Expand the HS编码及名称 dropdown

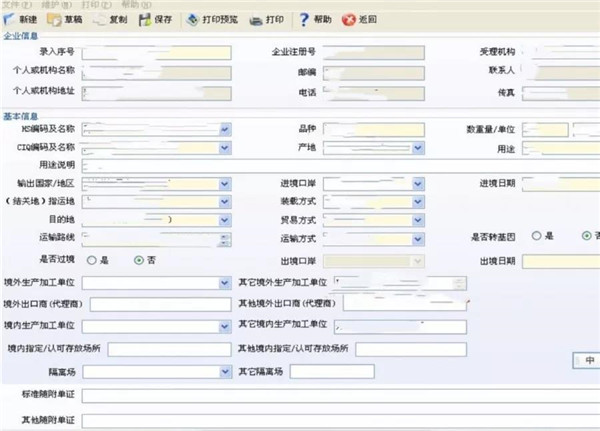pyautogui.click(x=225, y=129)
